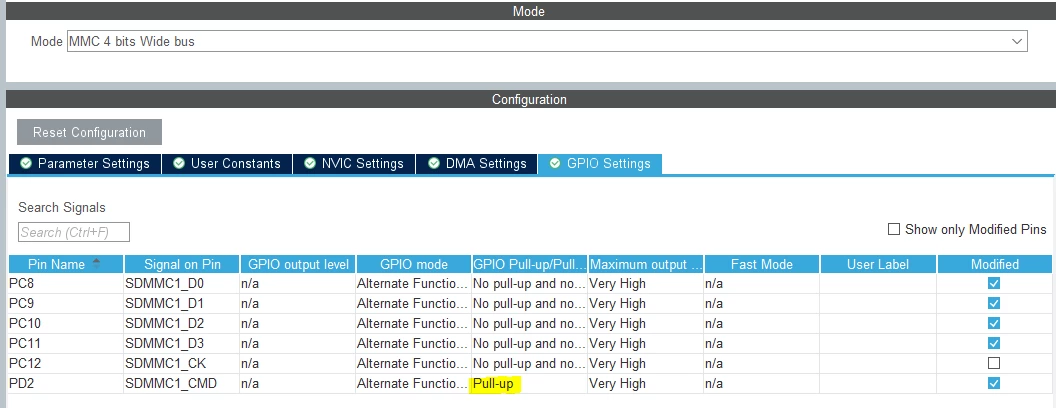Toggle Modified checkbox for PC11
Image resolution: width=1056 pixels, height=408 pixels.
993,343
